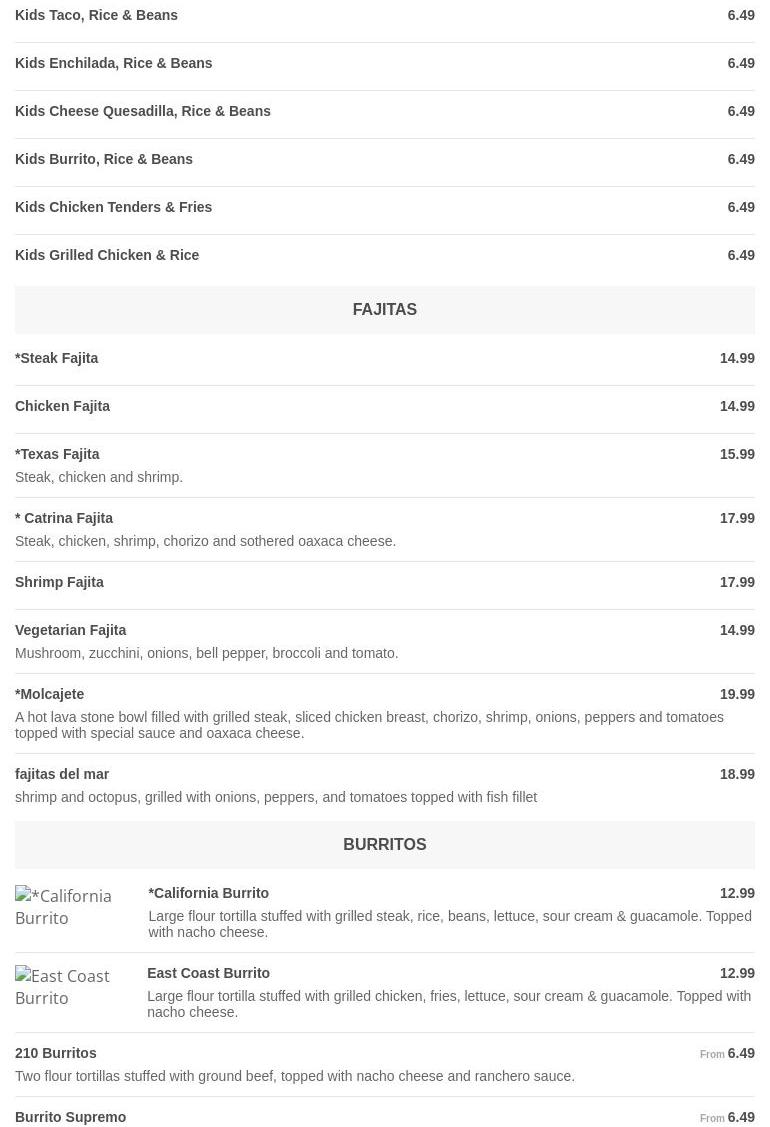The width and height of the screenshot is (770, 1127).
Task: Choose the Vegetarian Fajita item
Action: 71,631
